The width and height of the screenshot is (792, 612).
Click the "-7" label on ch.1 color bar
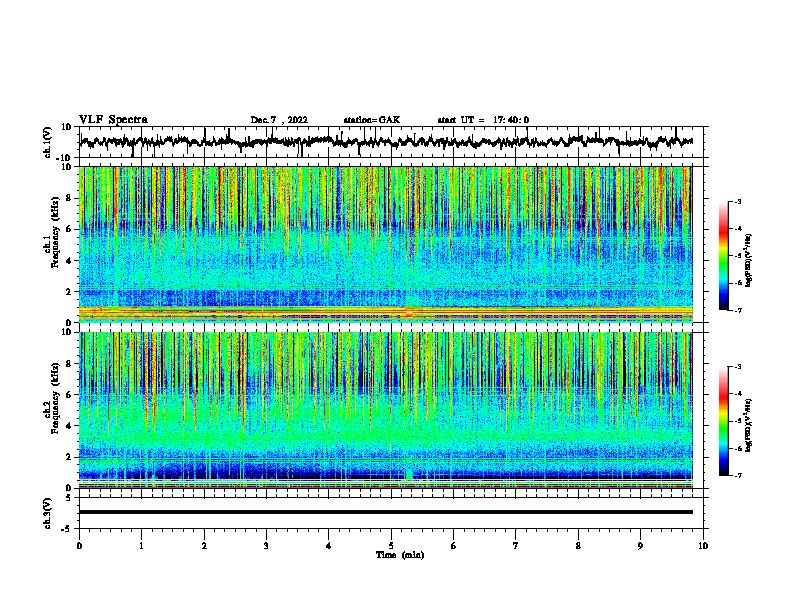click(737, 310)
